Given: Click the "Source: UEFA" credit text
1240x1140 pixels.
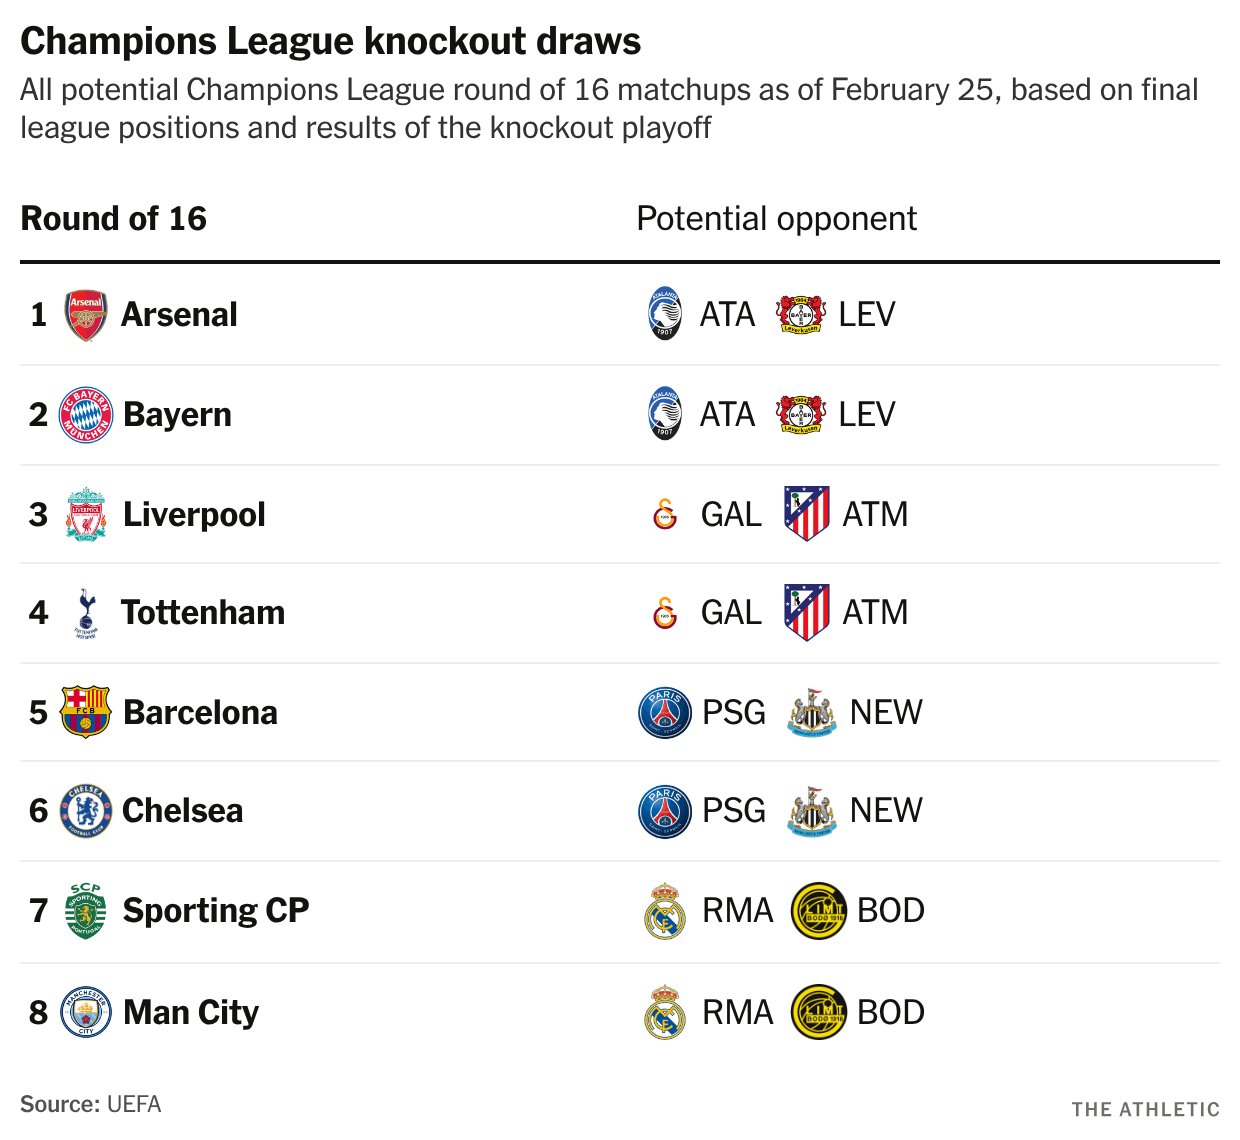Looking at the screenshot, I should click(x=91, y=1104).
